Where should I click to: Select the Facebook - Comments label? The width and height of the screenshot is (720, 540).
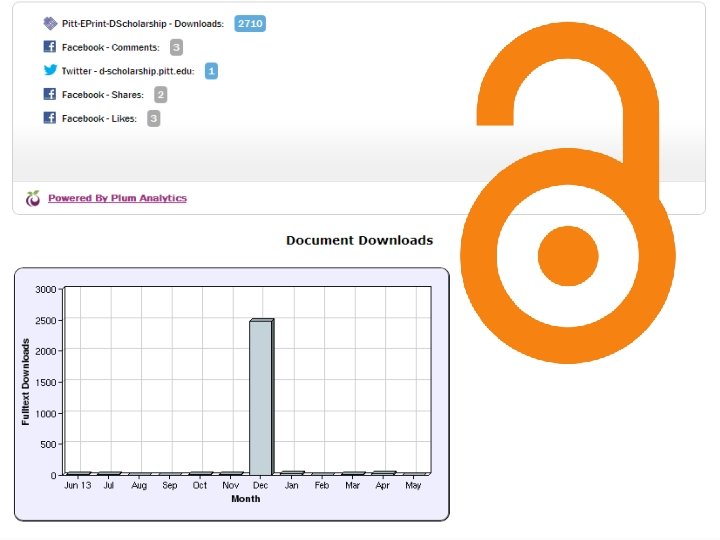click(111, 47)
